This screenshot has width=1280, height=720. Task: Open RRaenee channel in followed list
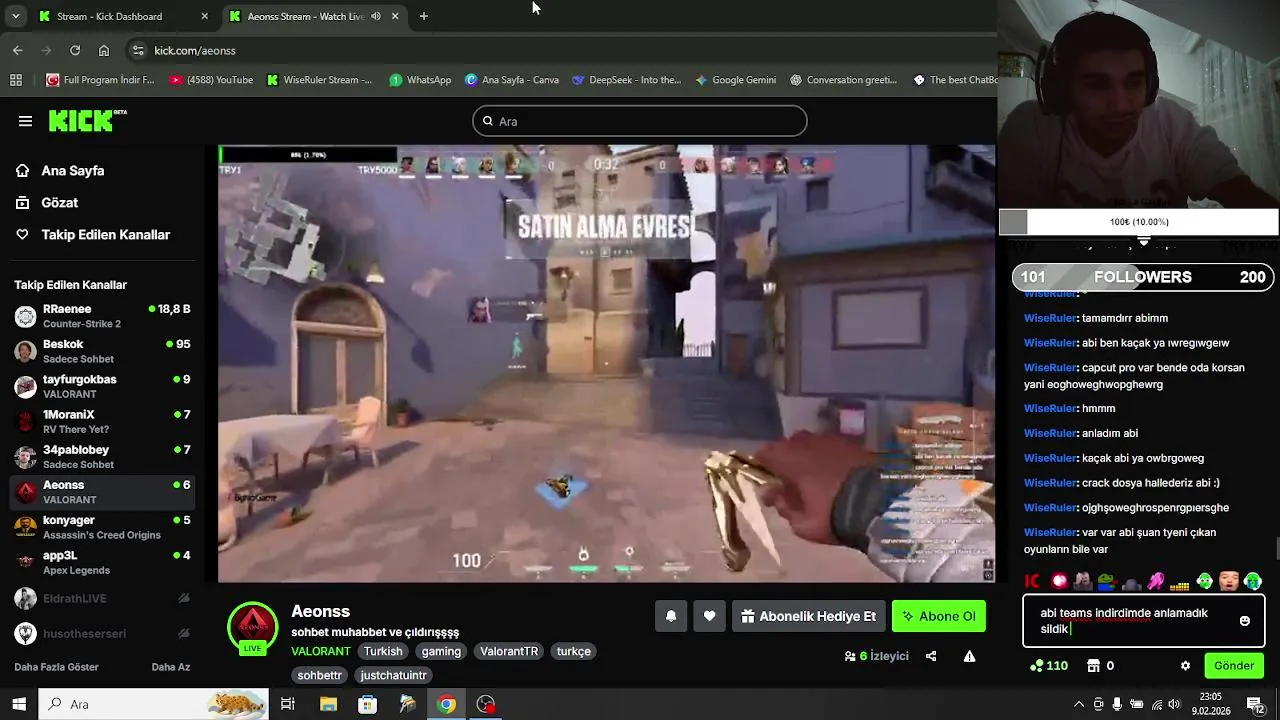[102, 316]
